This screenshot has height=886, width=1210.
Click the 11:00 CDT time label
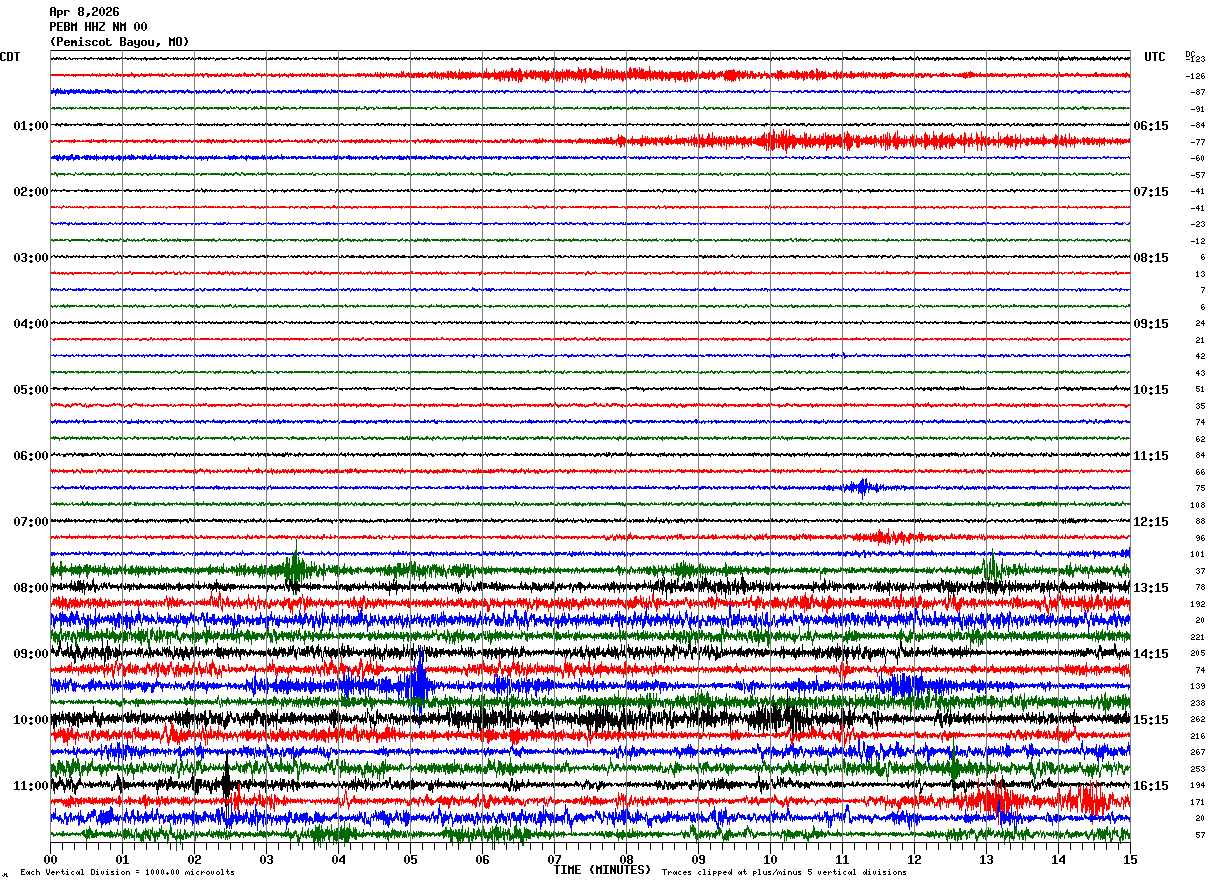click(x=31, y=786)
